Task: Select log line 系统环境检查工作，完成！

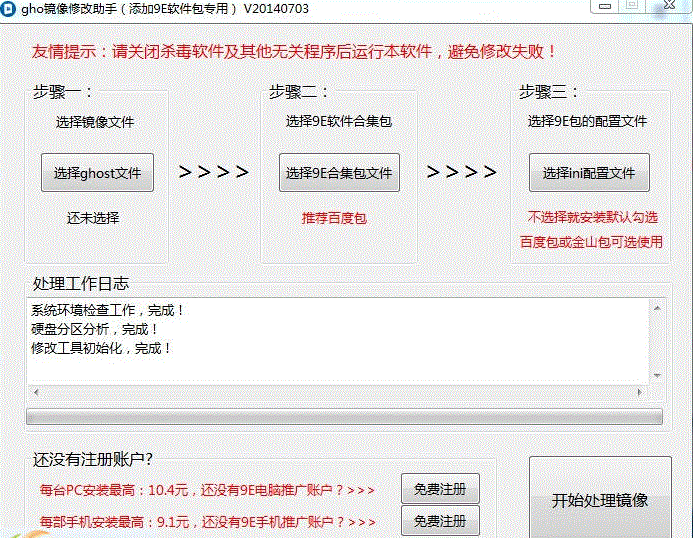Action: point(107,310)
